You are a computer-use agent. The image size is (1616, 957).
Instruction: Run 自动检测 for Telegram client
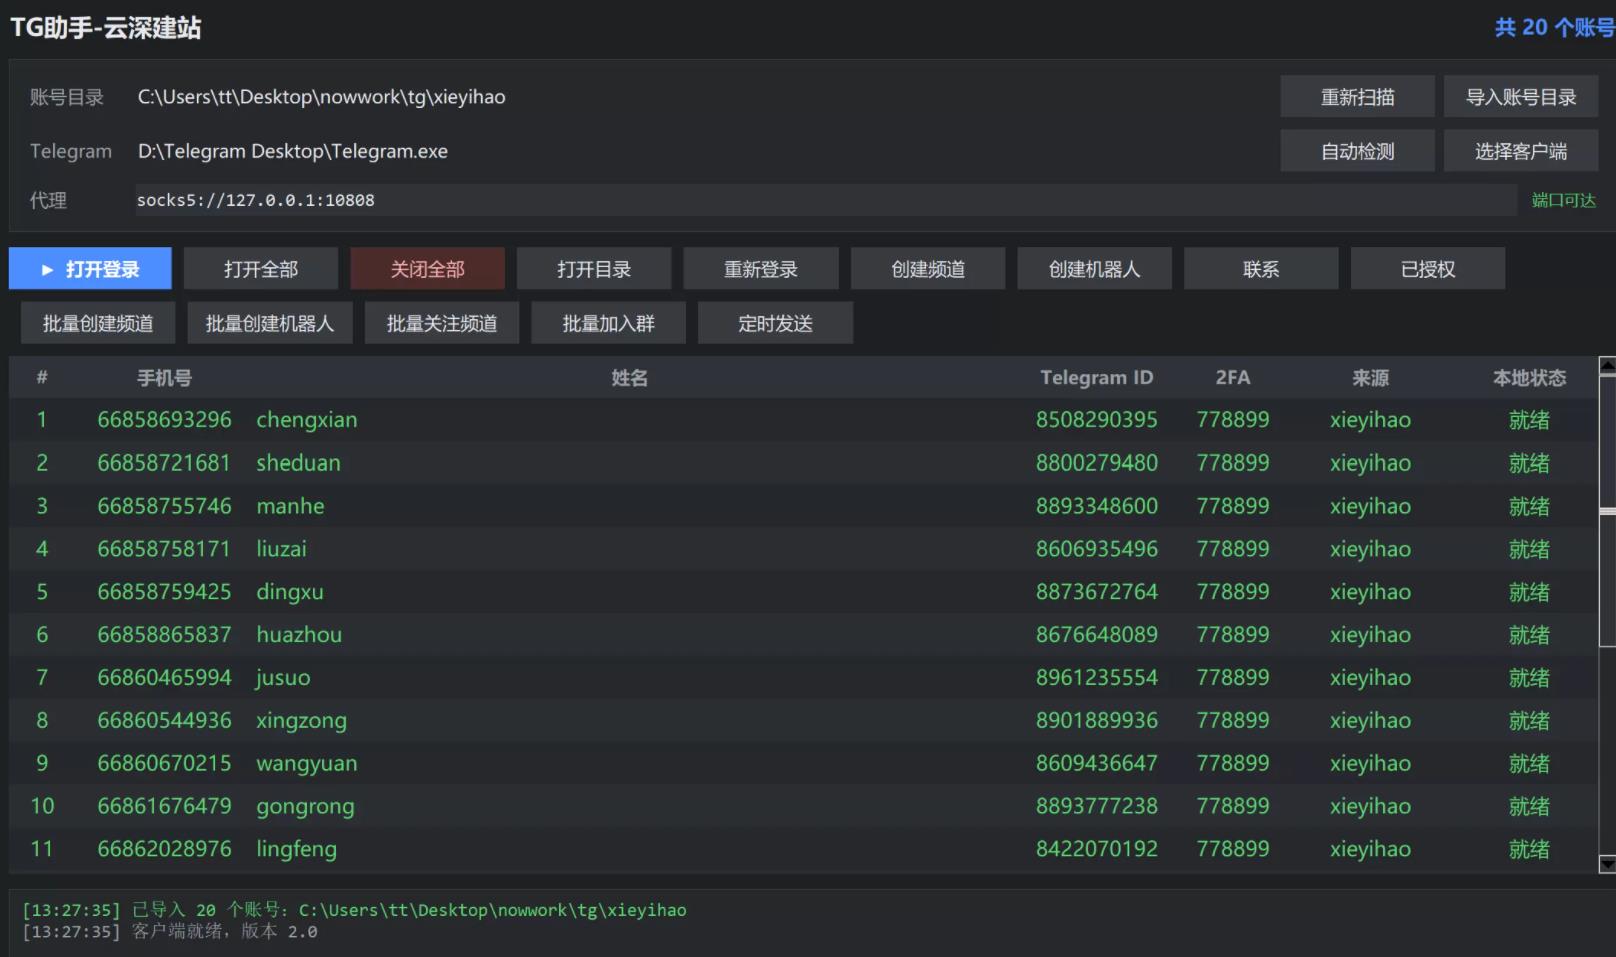pos(1358,151)
